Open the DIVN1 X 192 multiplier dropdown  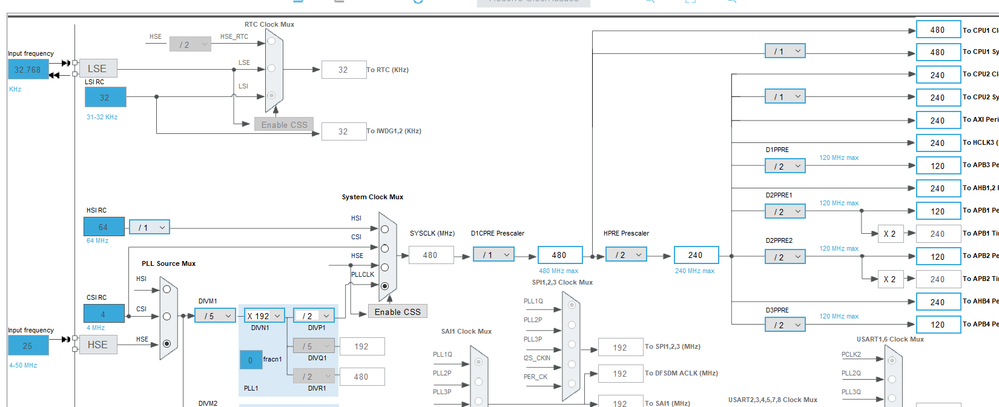point(264,315)
